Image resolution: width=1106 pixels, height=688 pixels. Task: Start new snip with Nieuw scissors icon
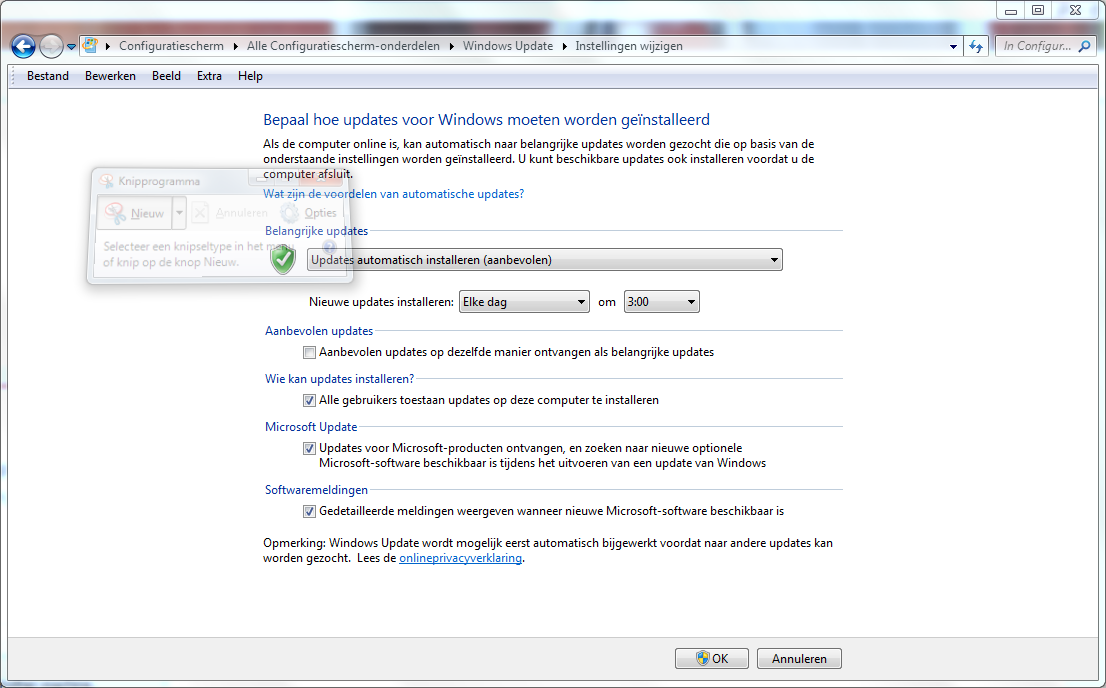[114, 212]
